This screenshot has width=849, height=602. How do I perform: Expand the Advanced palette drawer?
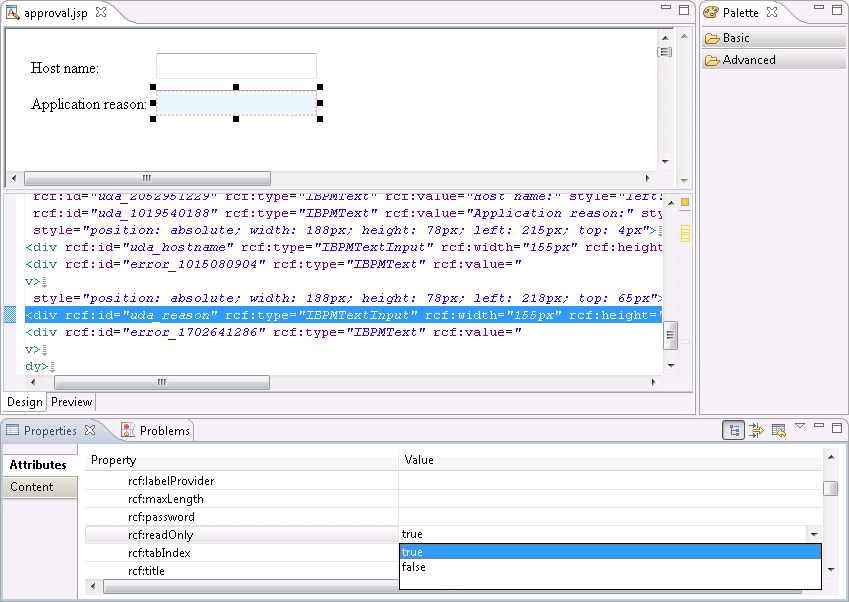coord(773,60)
